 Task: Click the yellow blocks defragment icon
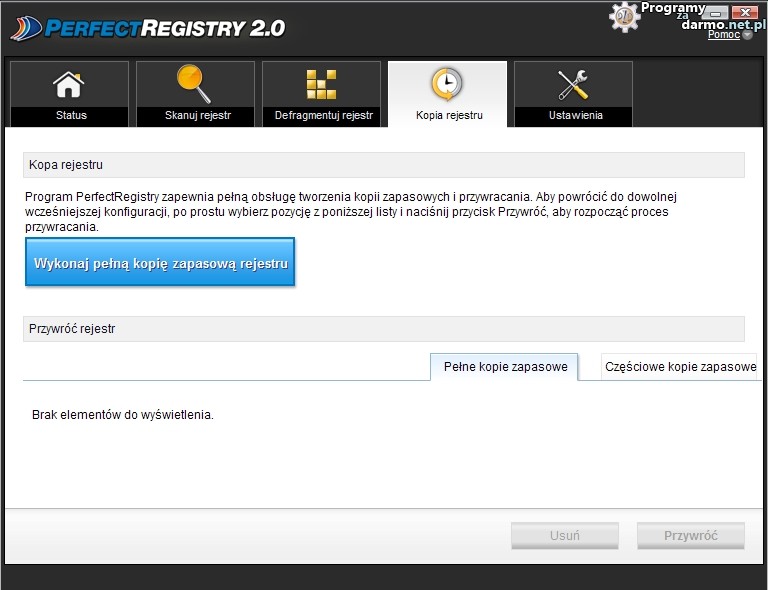click(x=322, y=85)
